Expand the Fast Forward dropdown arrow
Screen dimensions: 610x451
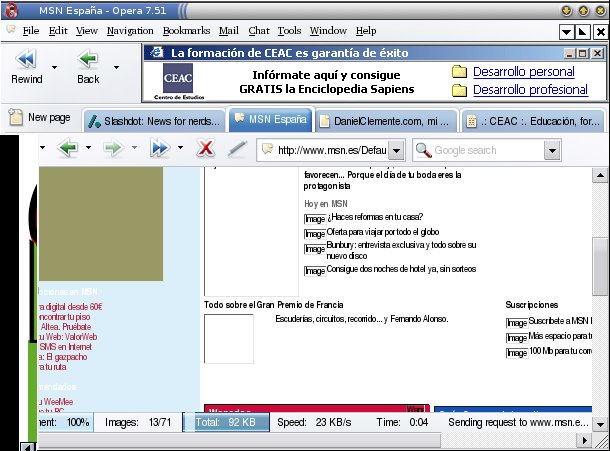(x=180, y=147)
